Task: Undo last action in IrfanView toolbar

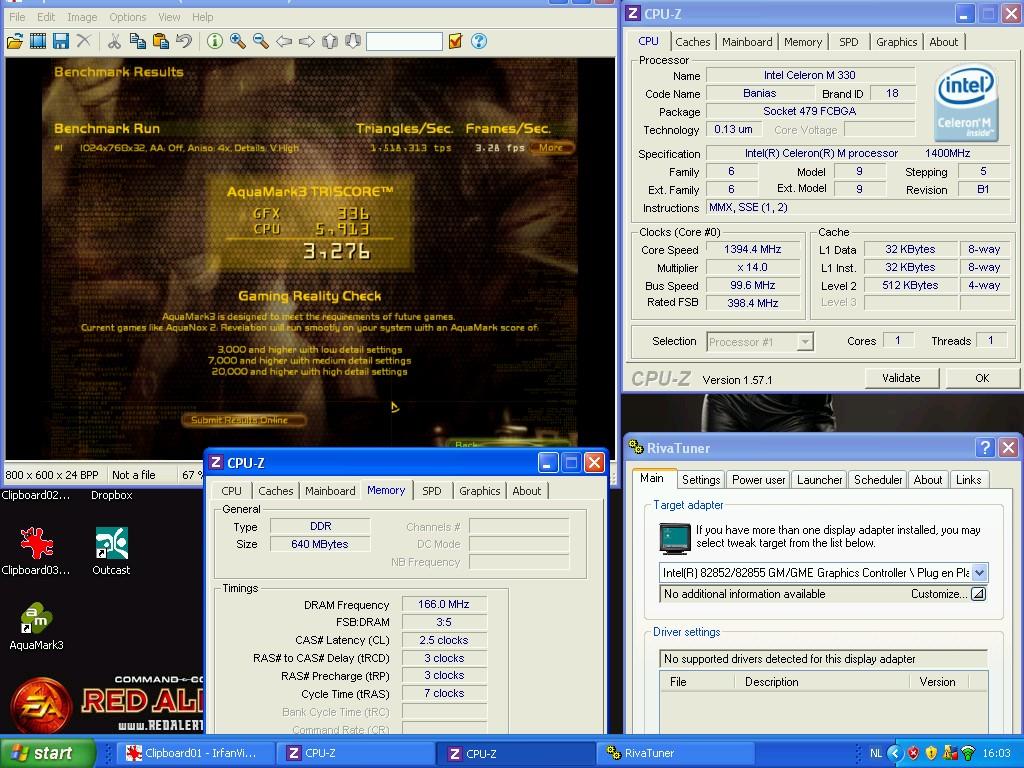Action: pyautogui.click(x=184, y=41)
